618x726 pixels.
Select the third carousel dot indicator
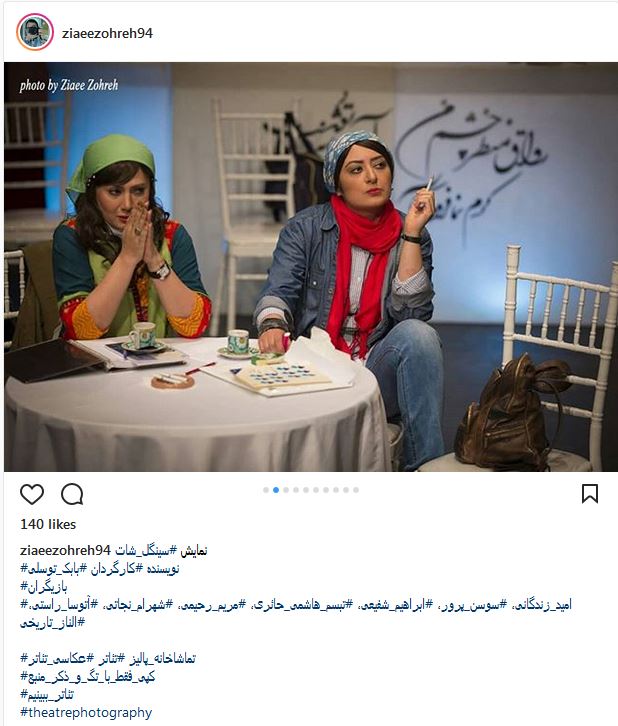(286, 490)
